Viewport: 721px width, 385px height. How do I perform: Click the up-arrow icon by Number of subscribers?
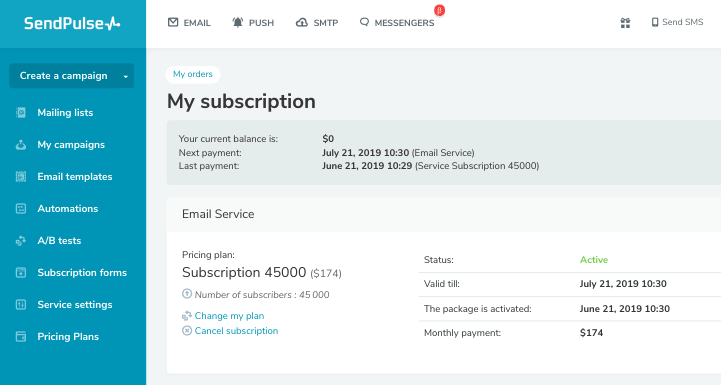(187, 293)
